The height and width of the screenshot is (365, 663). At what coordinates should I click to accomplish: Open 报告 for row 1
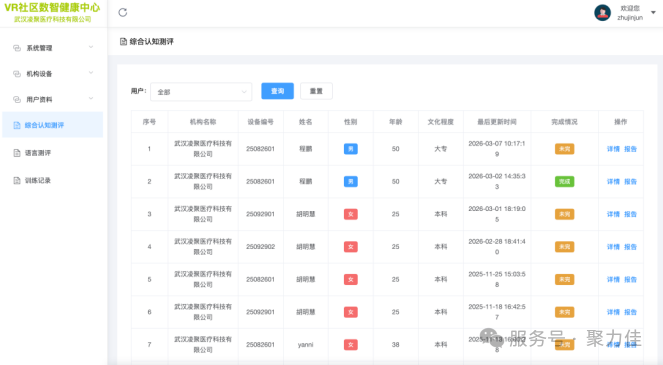click(630, 149)
